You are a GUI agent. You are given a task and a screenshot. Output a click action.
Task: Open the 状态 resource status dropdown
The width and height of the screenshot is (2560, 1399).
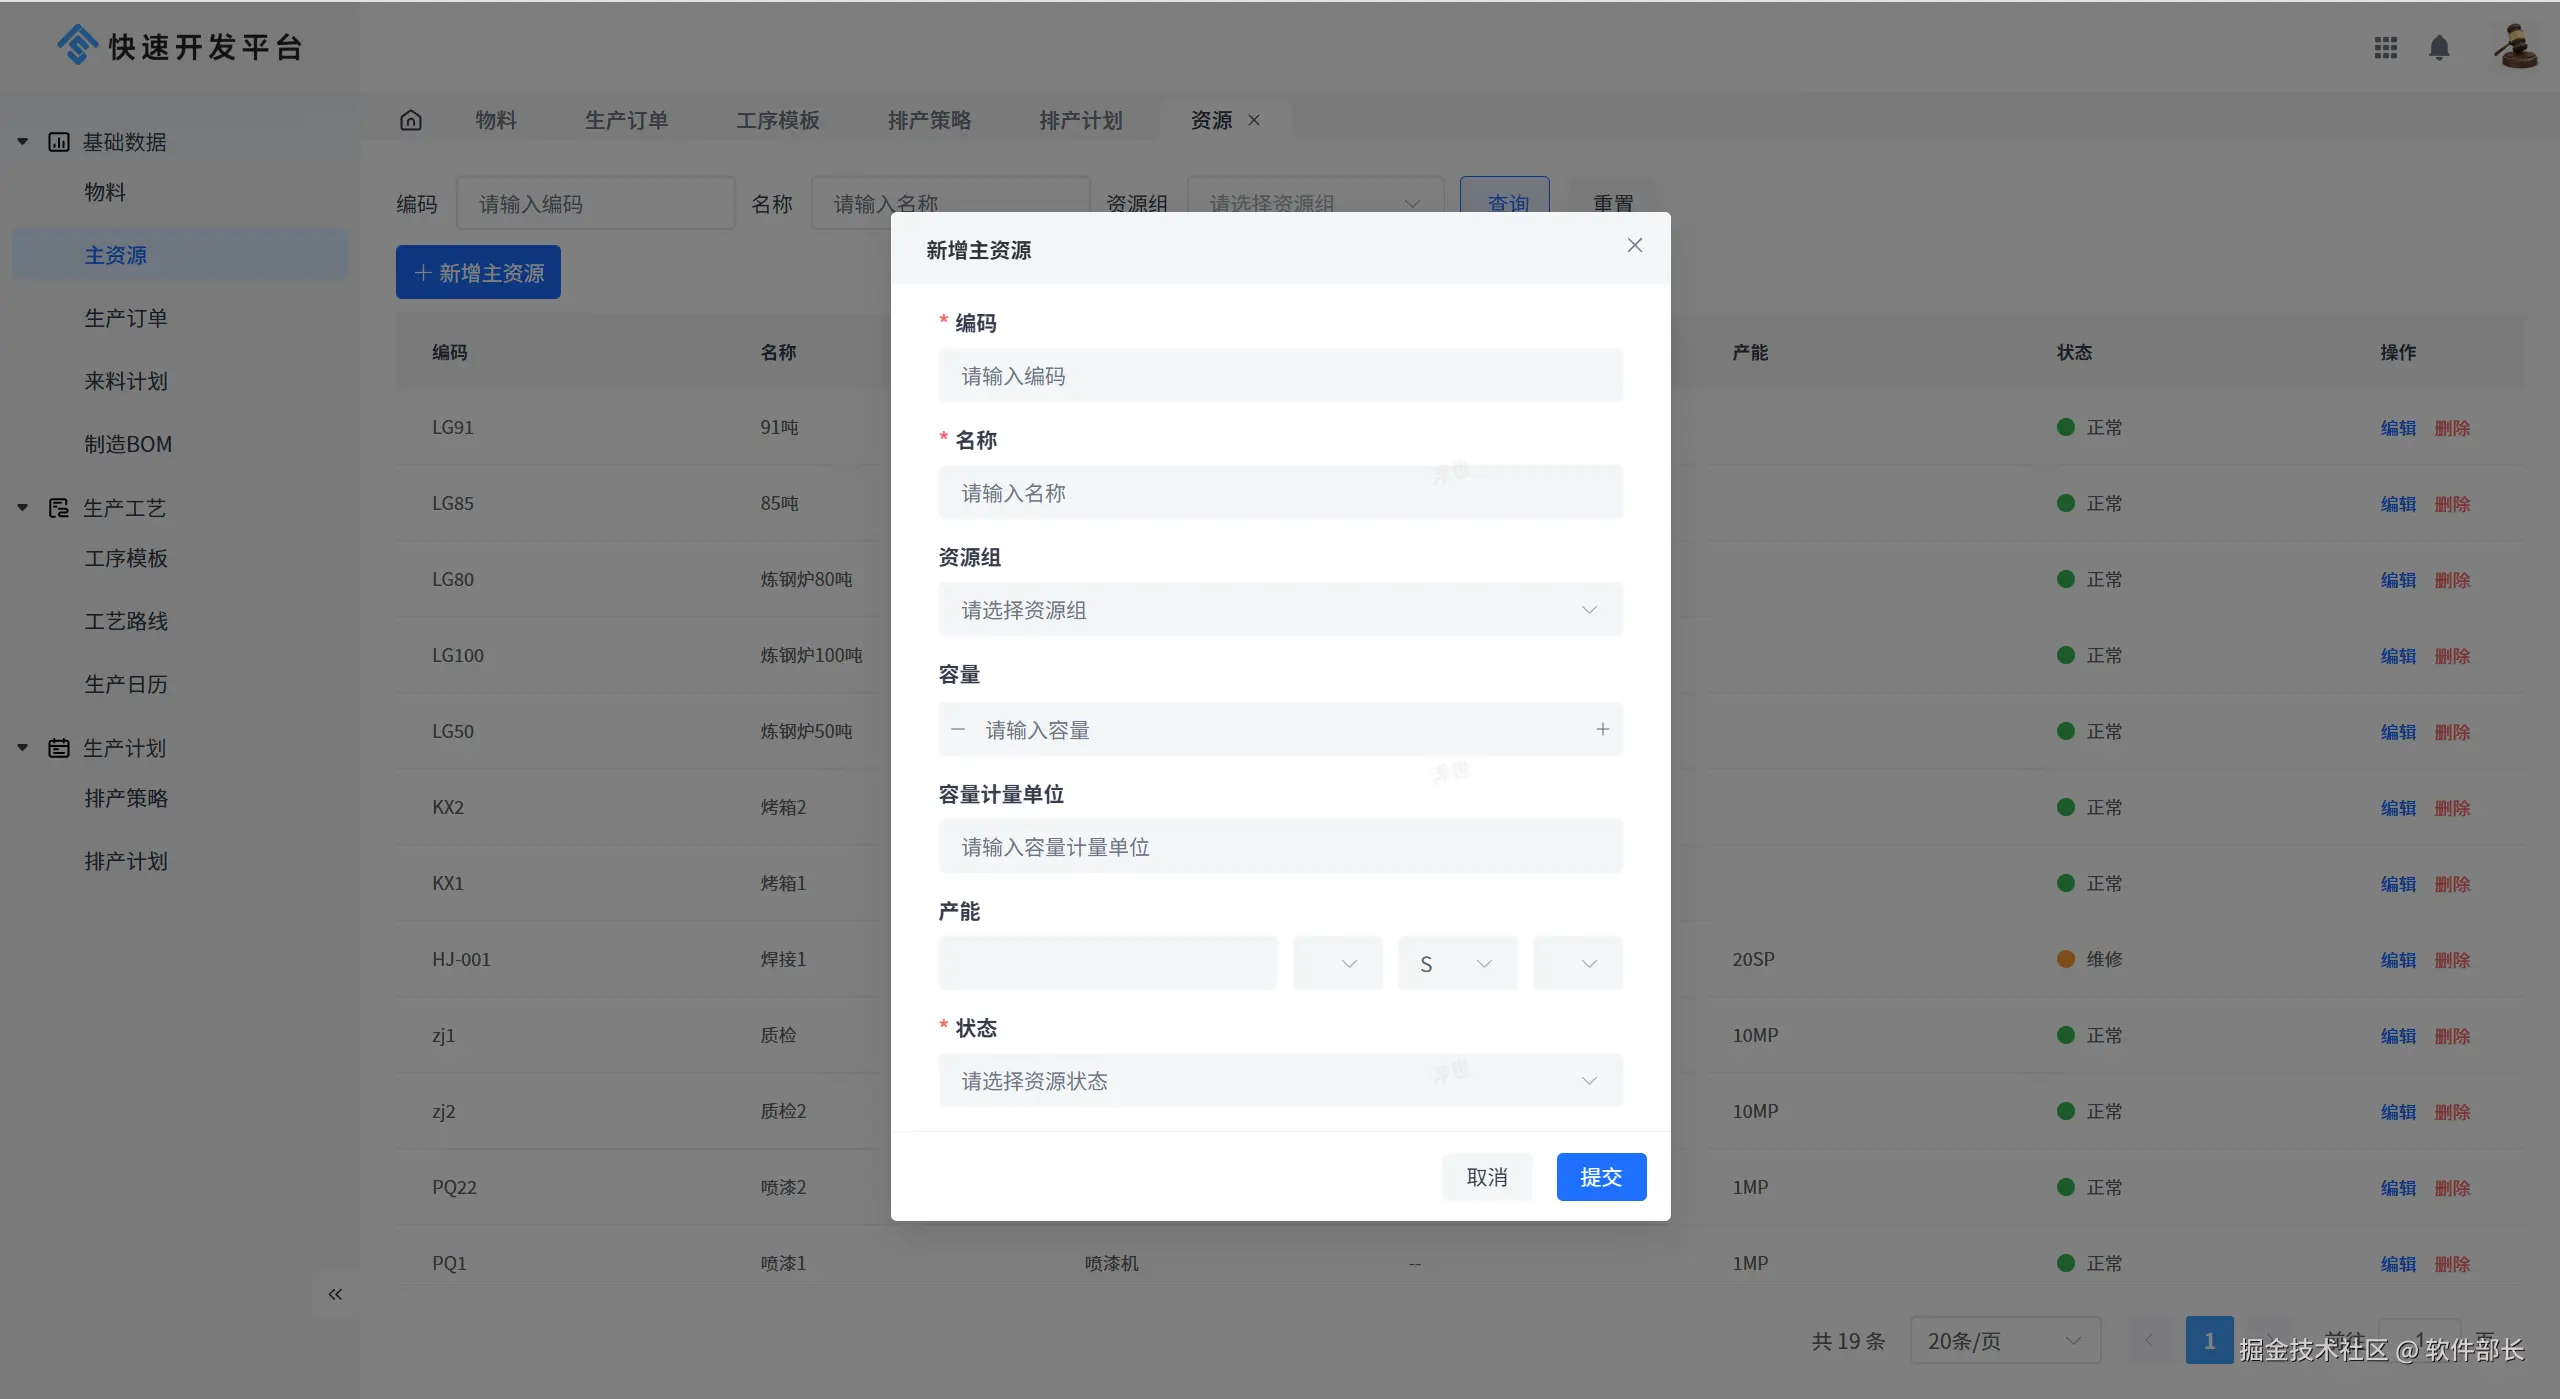pos(1280,1081)
